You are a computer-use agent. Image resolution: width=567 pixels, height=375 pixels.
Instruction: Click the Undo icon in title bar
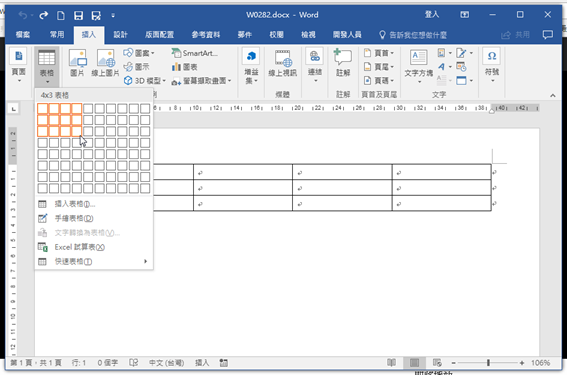[22, 15]
